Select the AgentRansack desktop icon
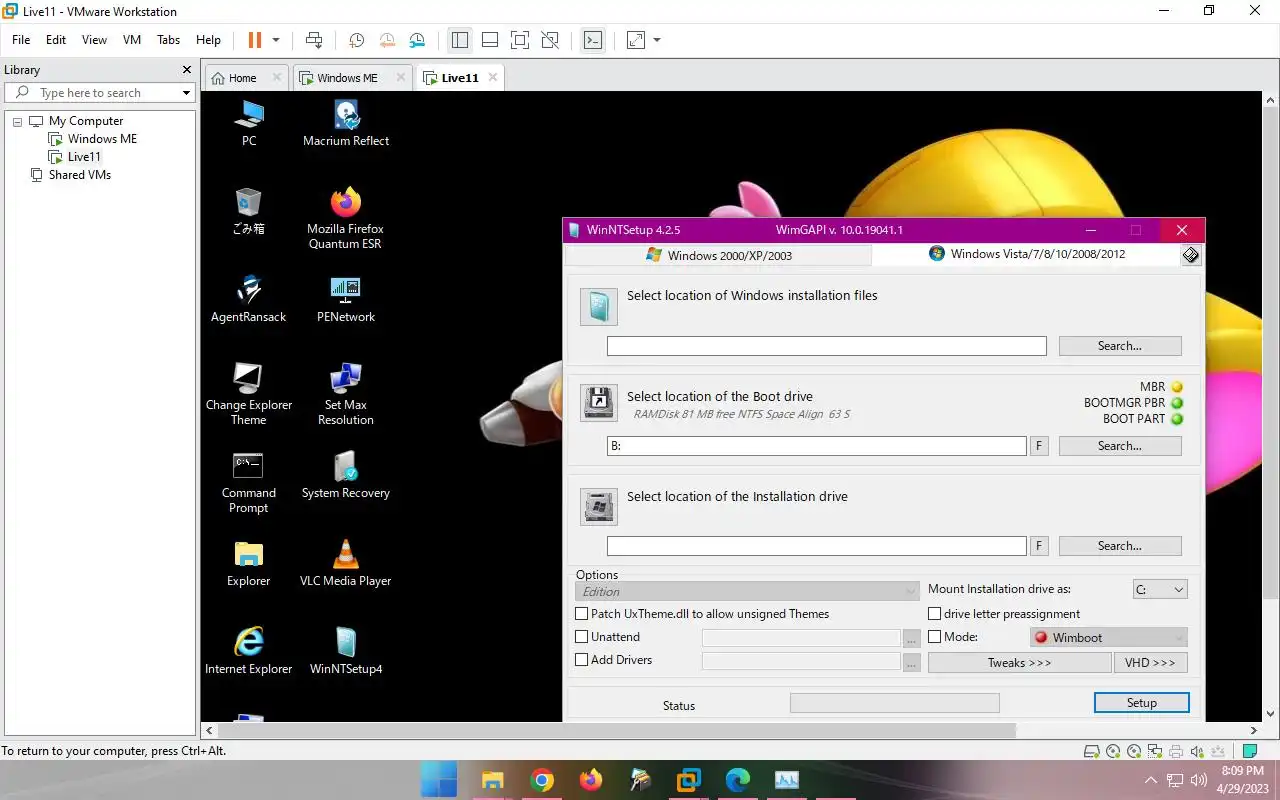Viewport: 1280px width, 800px height. pyautogui.click(x=248, y=299)
